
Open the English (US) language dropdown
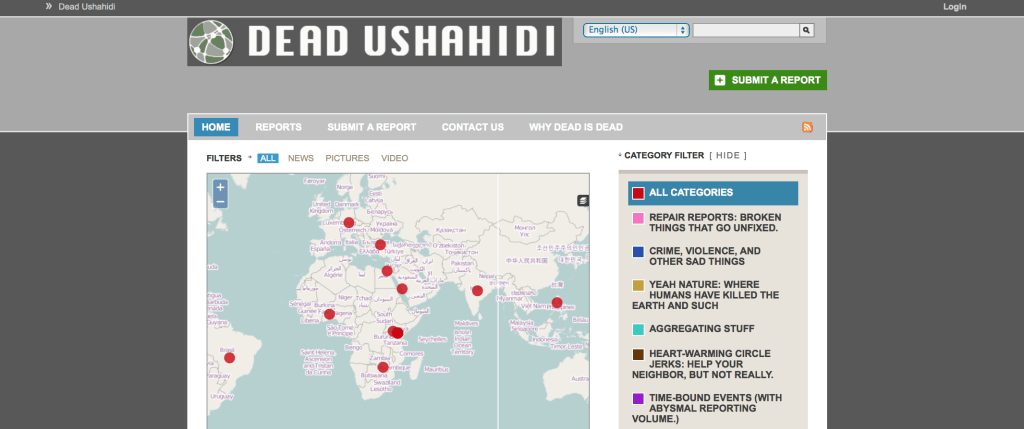[636, 30]
